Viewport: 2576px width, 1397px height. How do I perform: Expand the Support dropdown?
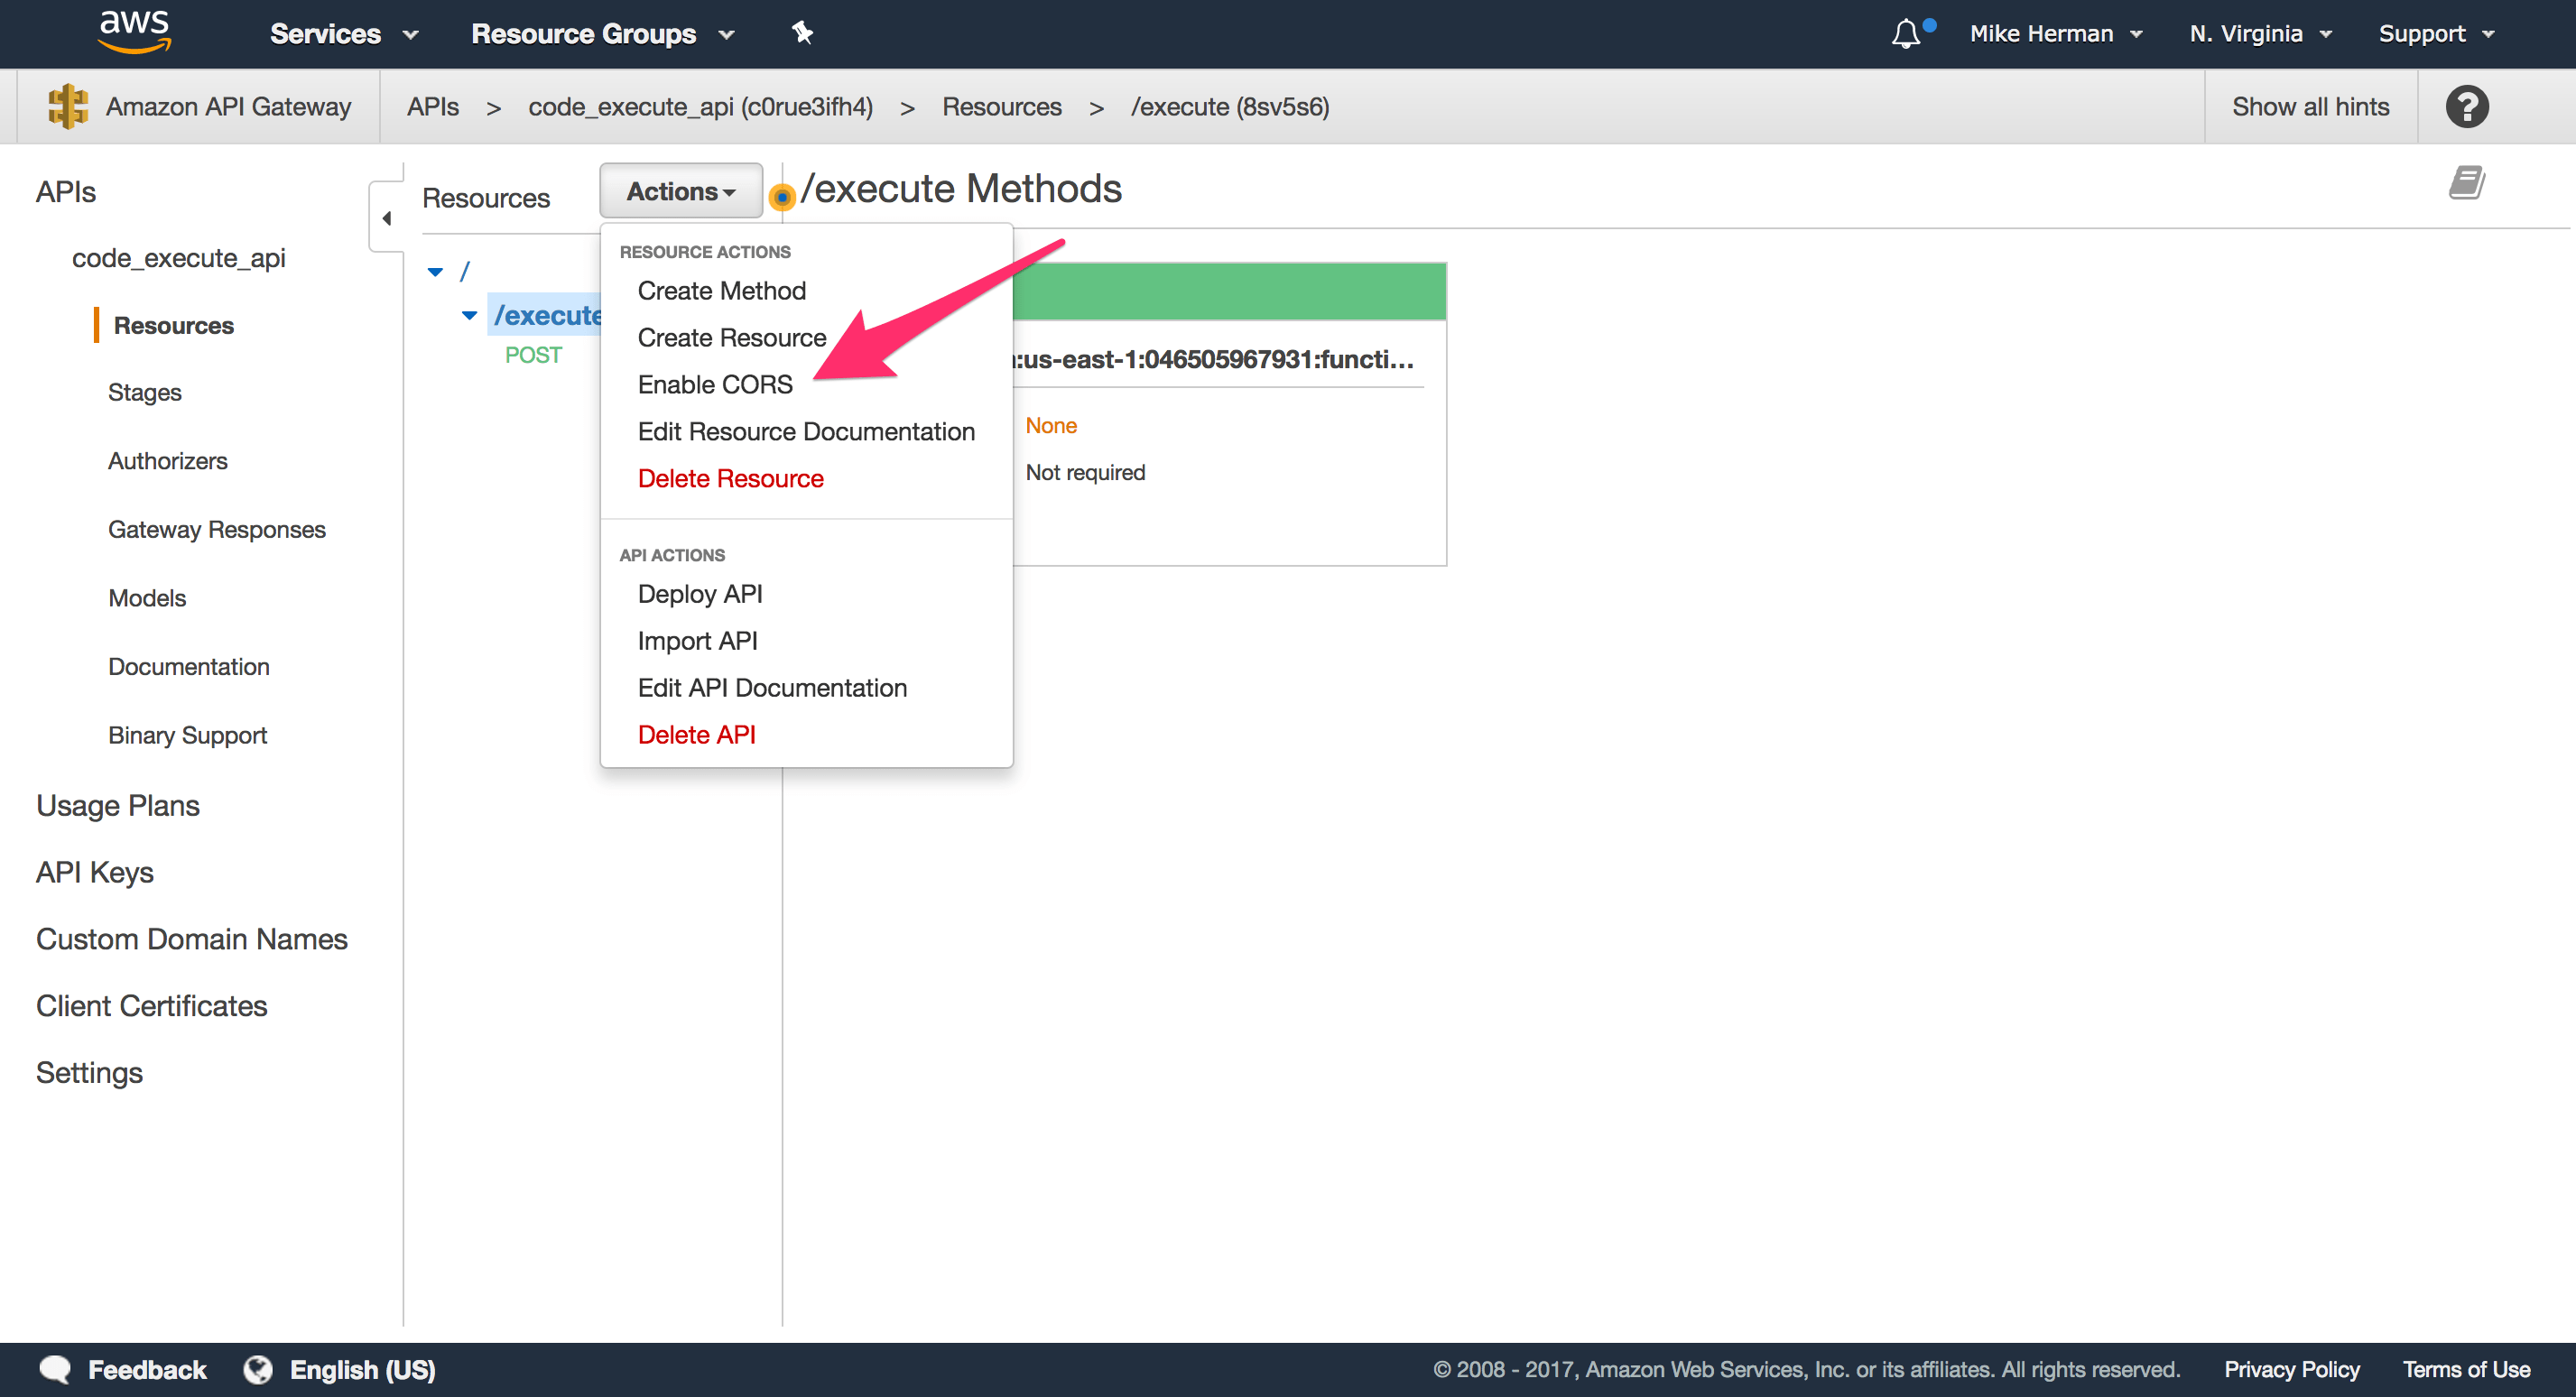click(2435, 33)
